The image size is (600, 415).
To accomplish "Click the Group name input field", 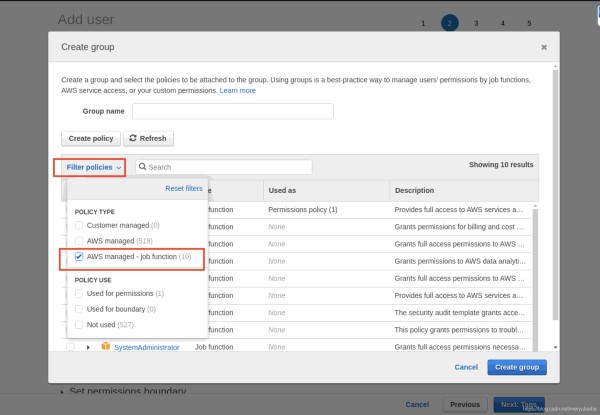I will tap(233, 111).
